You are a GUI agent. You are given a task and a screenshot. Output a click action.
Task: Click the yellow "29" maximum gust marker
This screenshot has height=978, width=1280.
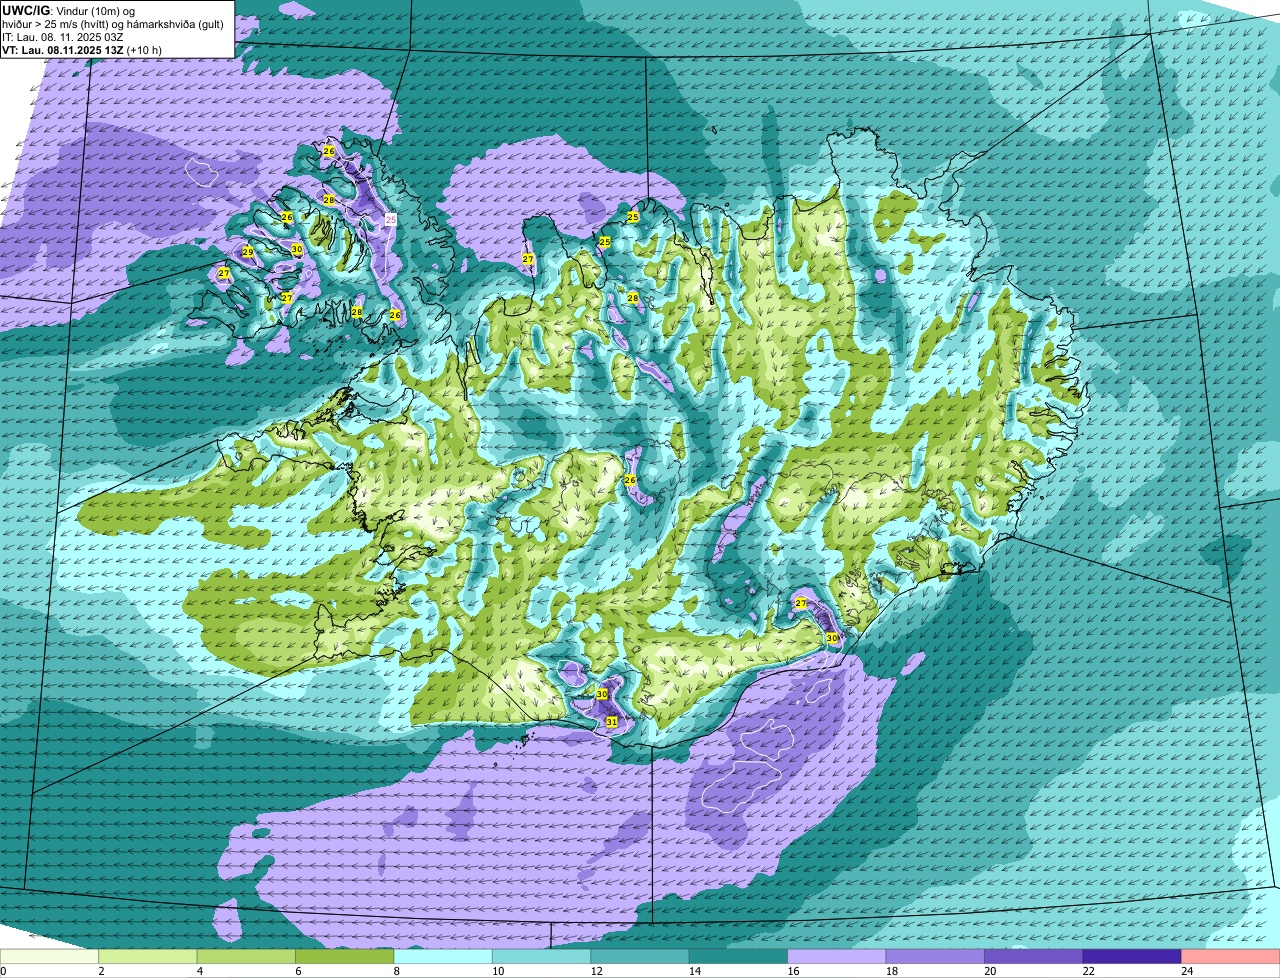248,252
